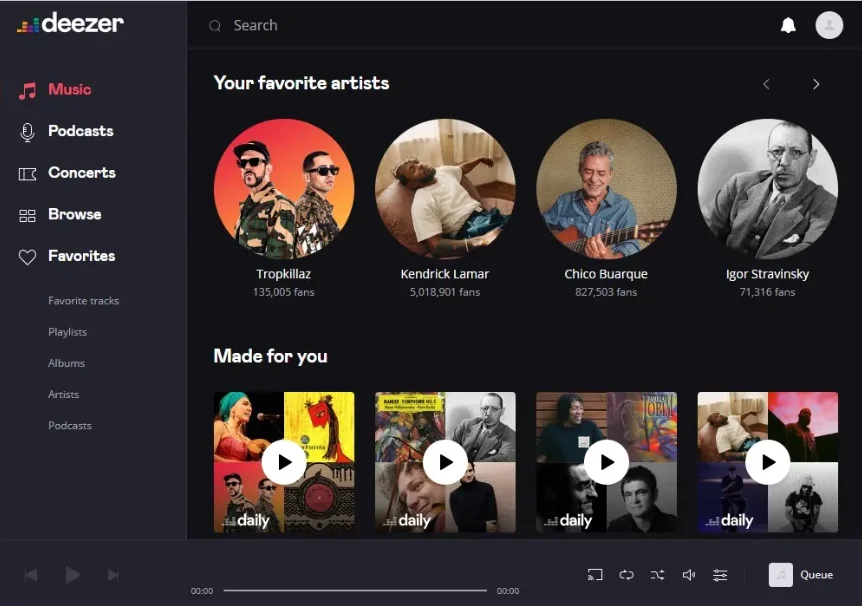Toggle repeat mode
Screen dimensions: 862x607
coord(626,575)
